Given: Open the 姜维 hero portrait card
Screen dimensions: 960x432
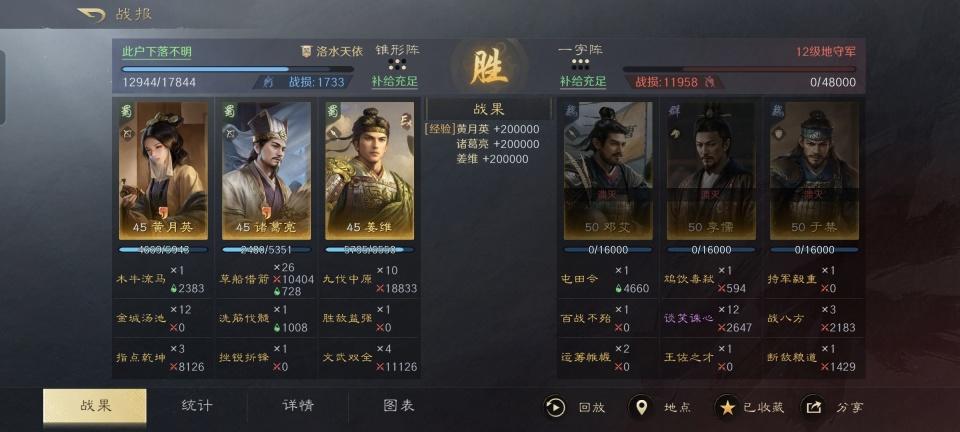Looking at the screenshot, I should point(369,170).
